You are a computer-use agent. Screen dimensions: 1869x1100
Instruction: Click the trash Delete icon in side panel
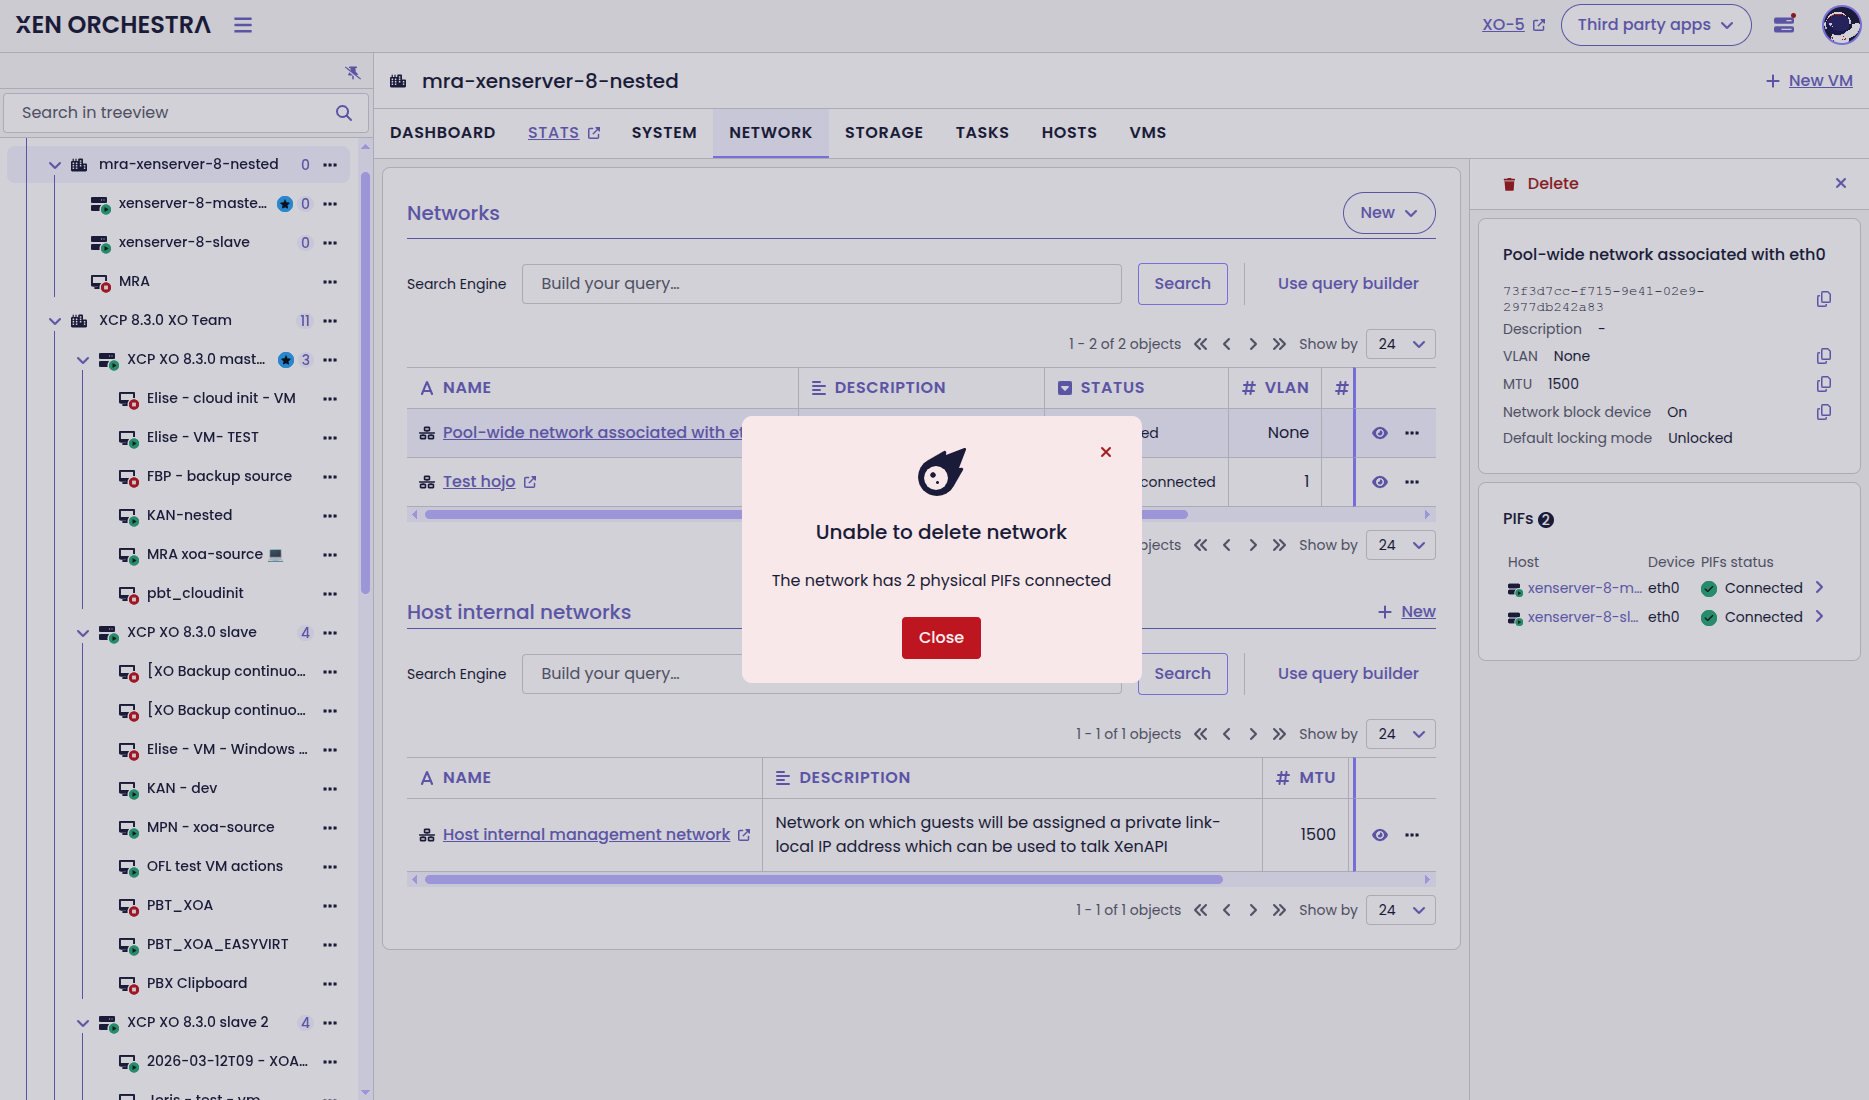[1509, 184]
